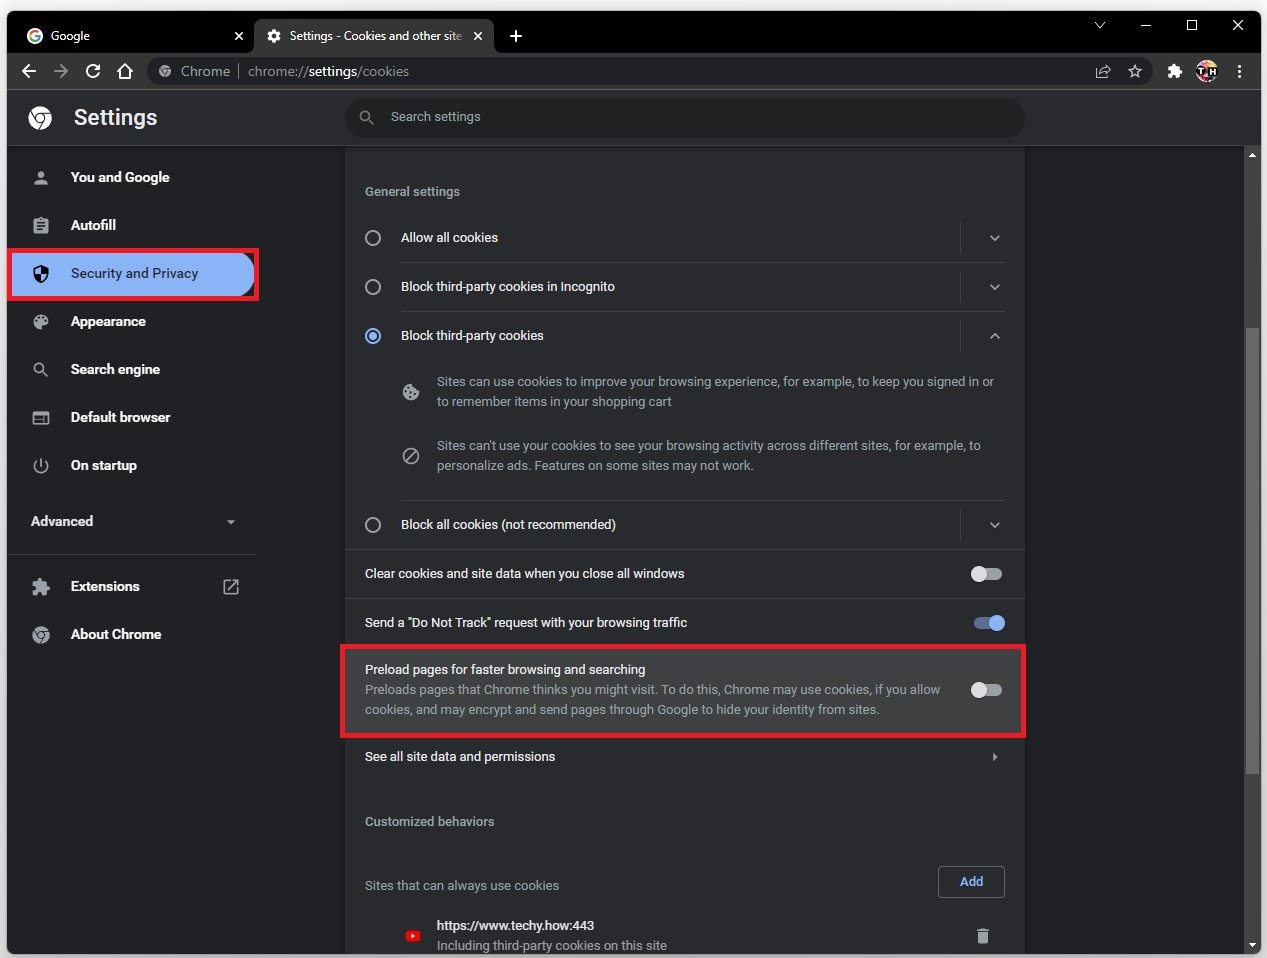Bookmark this page with the star icon

click(1135, 71)
